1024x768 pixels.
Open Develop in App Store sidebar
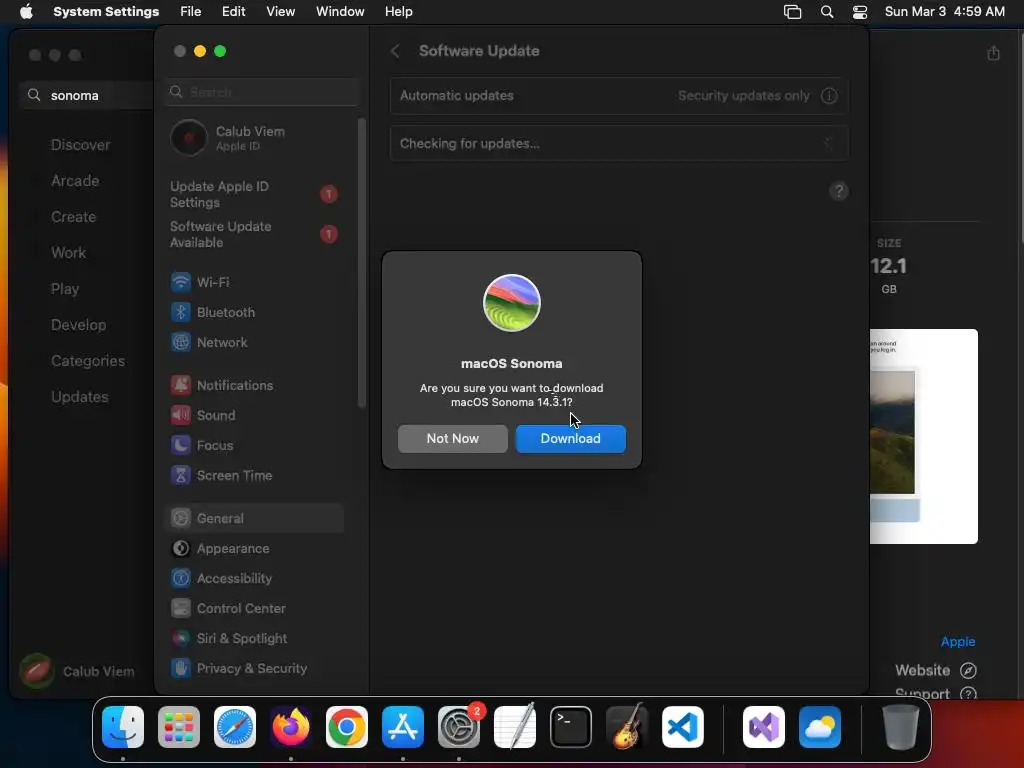(x=78, y=325)
